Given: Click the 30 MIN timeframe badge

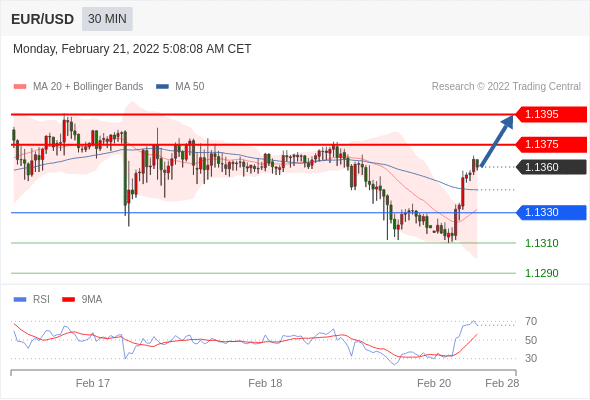Looking at the screenshot, I should coord(107,19).
